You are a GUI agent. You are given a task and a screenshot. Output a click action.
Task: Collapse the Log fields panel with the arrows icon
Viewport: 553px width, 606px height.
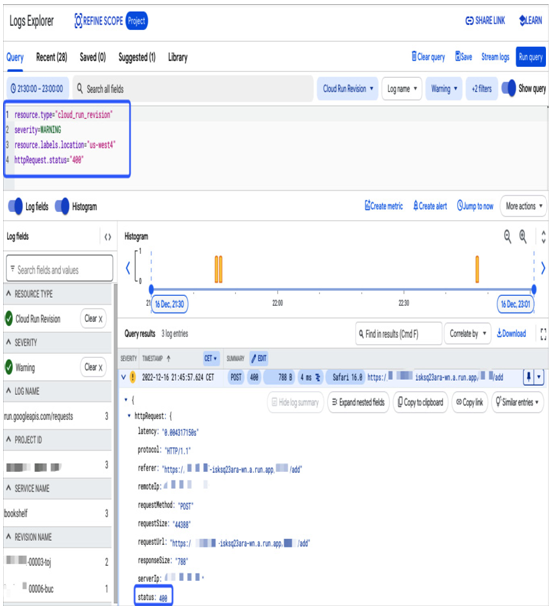click(108, 237)
